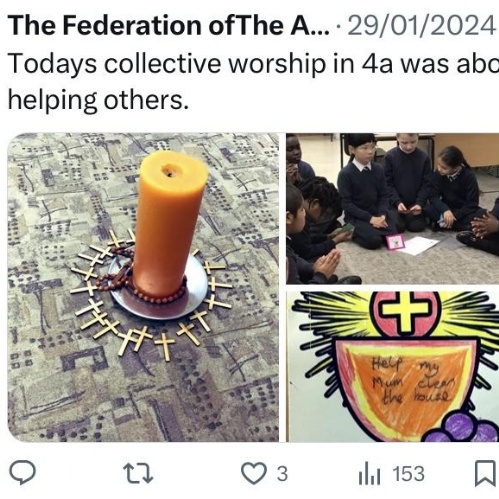Click the reply speech bubble icon
The width and height of the screenshot is (499, 499).
22,473
